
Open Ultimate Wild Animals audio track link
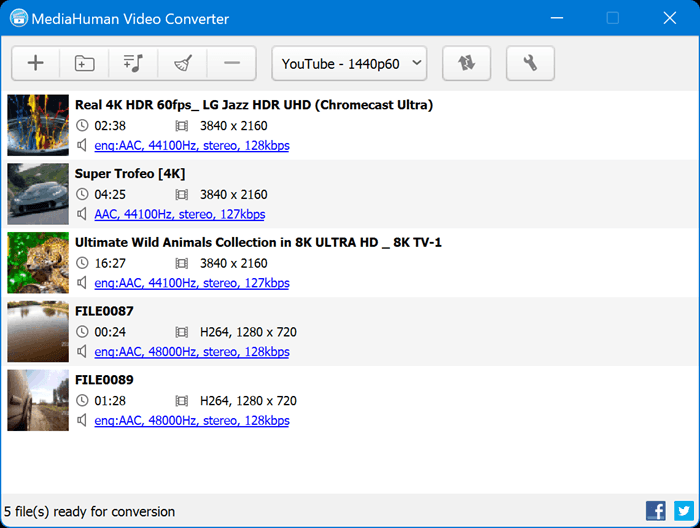192,283
